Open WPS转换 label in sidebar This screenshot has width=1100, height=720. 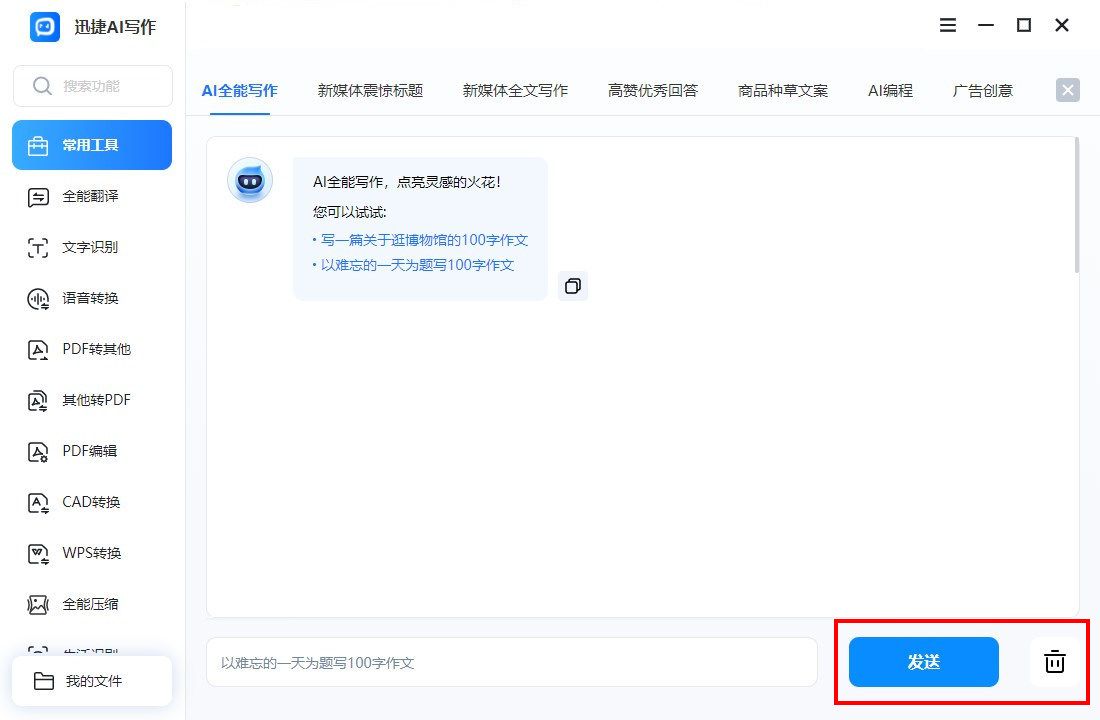click(92, 553)
